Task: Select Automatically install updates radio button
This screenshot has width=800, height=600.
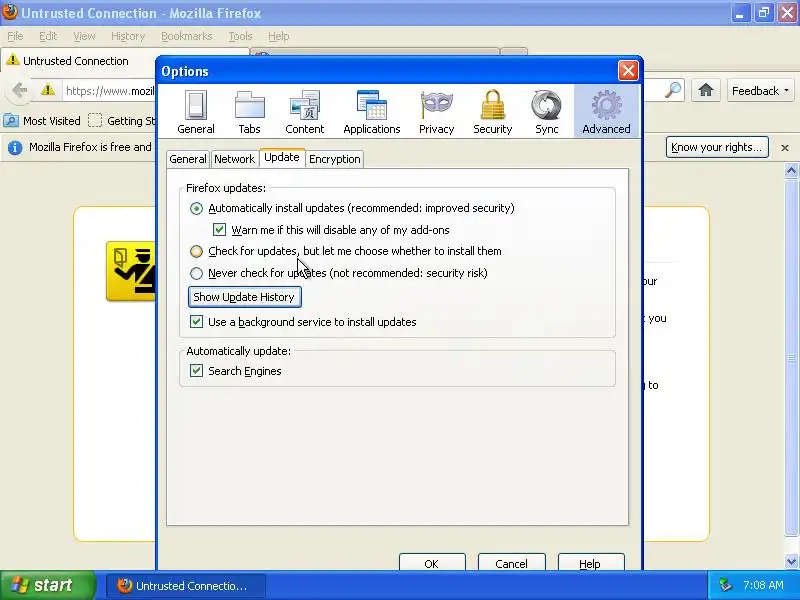Action: tap(196, 209)
